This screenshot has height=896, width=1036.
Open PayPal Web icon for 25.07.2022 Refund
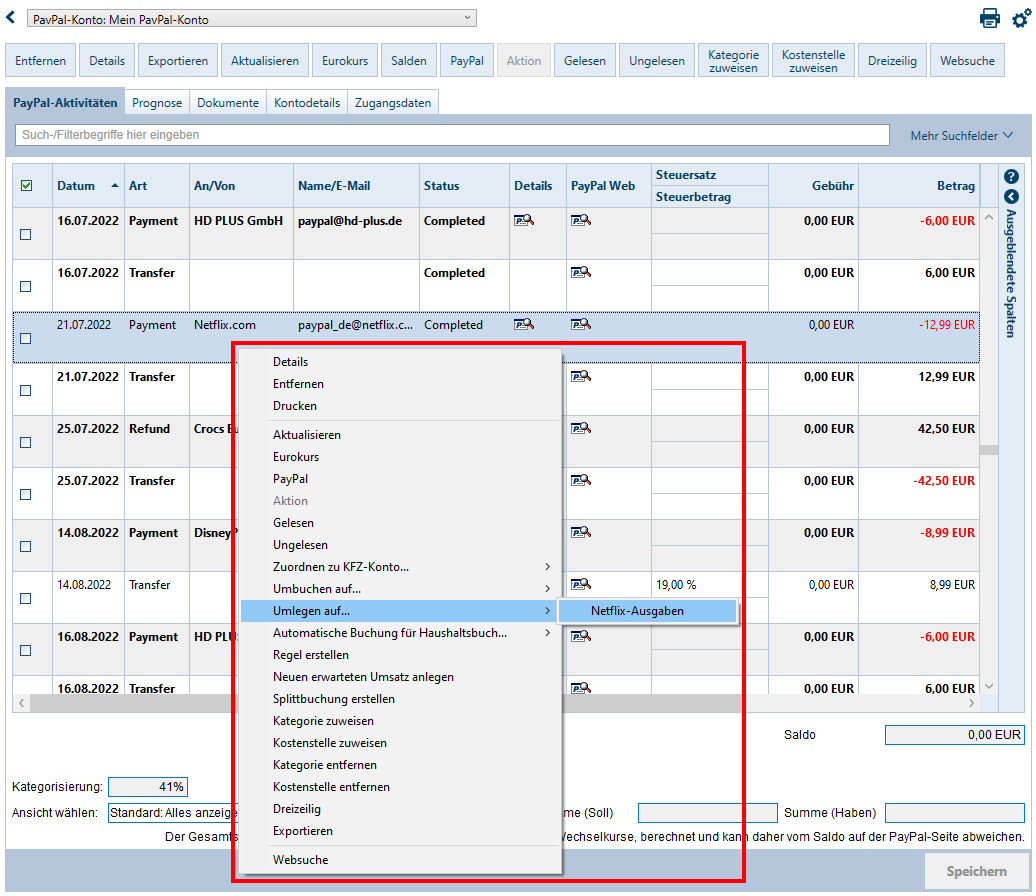[x=581, y=428]
